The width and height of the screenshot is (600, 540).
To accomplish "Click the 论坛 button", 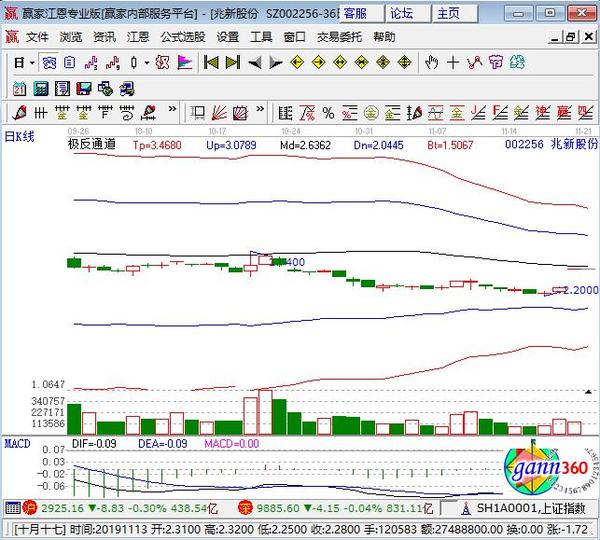I will point(408,14).
